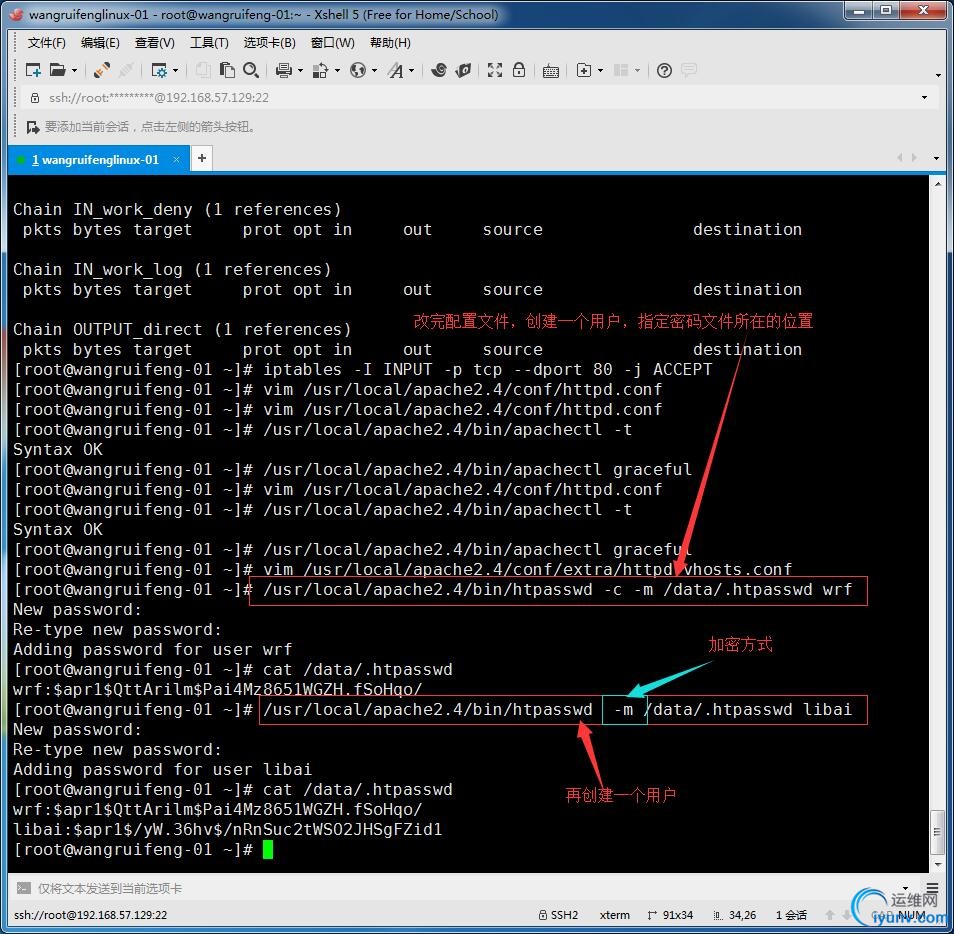Expand the Properties dropdown arrow

[175, 71]
